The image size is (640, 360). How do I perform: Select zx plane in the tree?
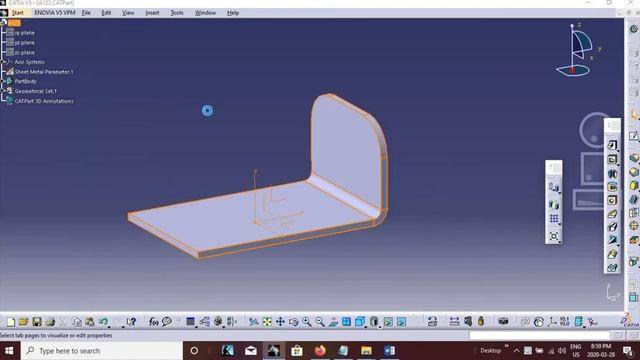point(20,52)
